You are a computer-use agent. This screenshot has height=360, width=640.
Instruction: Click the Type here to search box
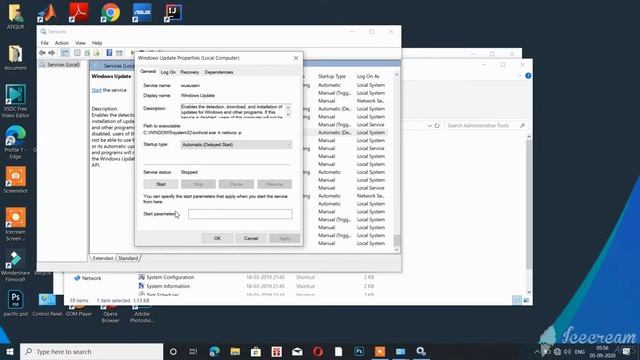91,351
